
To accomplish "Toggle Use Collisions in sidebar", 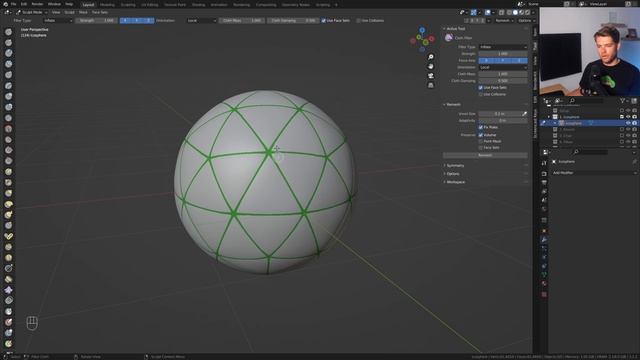I will point(480,94).
